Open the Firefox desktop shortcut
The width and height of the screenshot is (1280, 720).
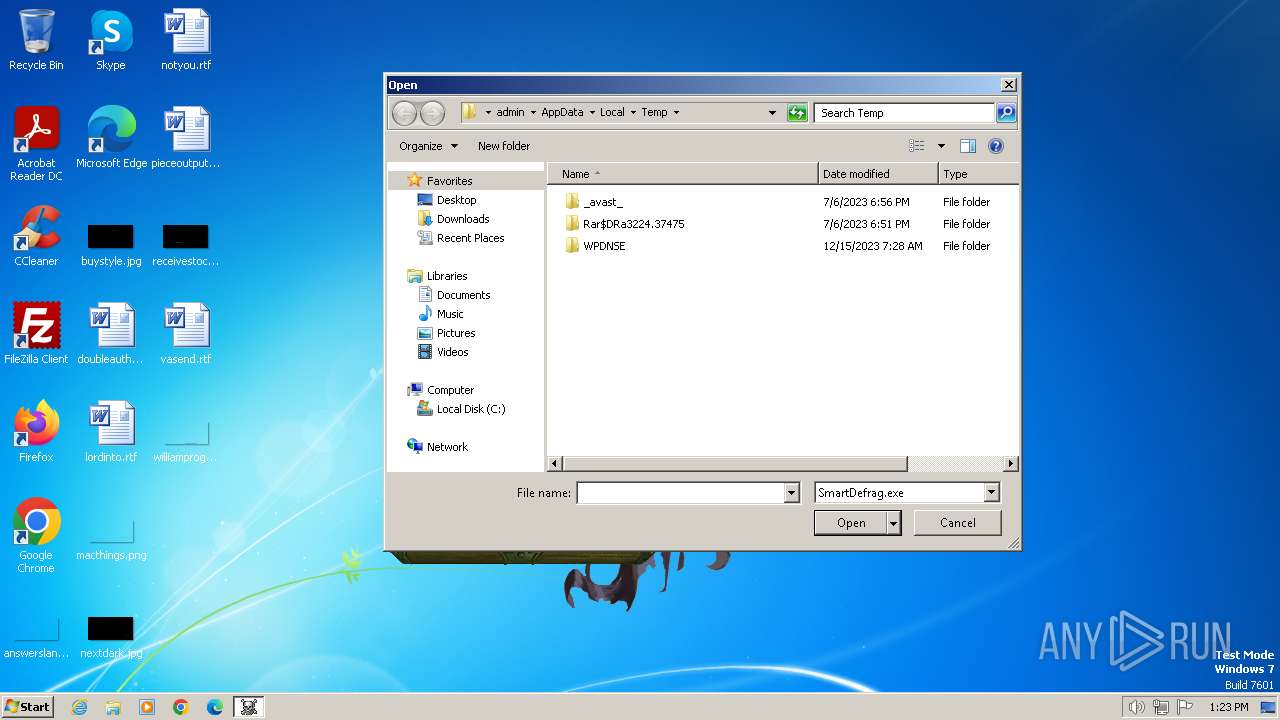36,433
